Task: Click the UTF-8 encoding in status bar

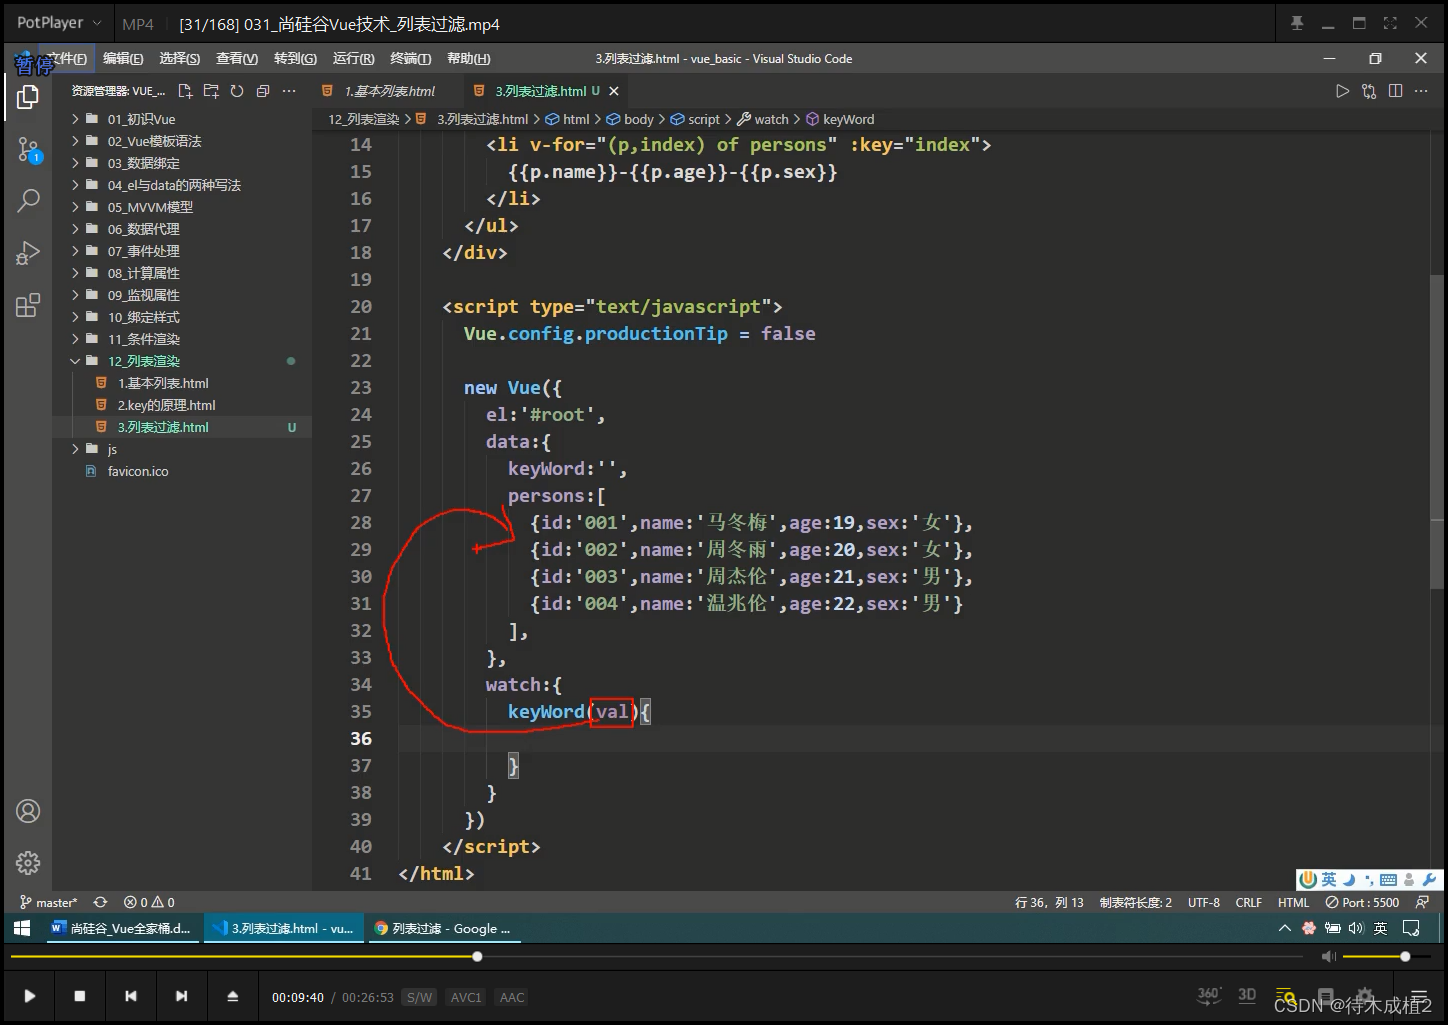Action: tap(1203, 902)
